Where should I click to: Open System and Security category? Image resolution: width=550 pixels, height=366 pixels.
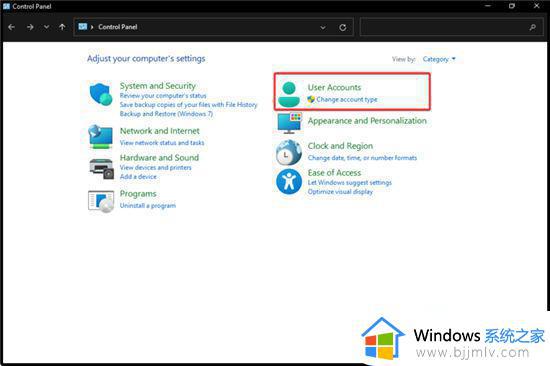point(157,86)
